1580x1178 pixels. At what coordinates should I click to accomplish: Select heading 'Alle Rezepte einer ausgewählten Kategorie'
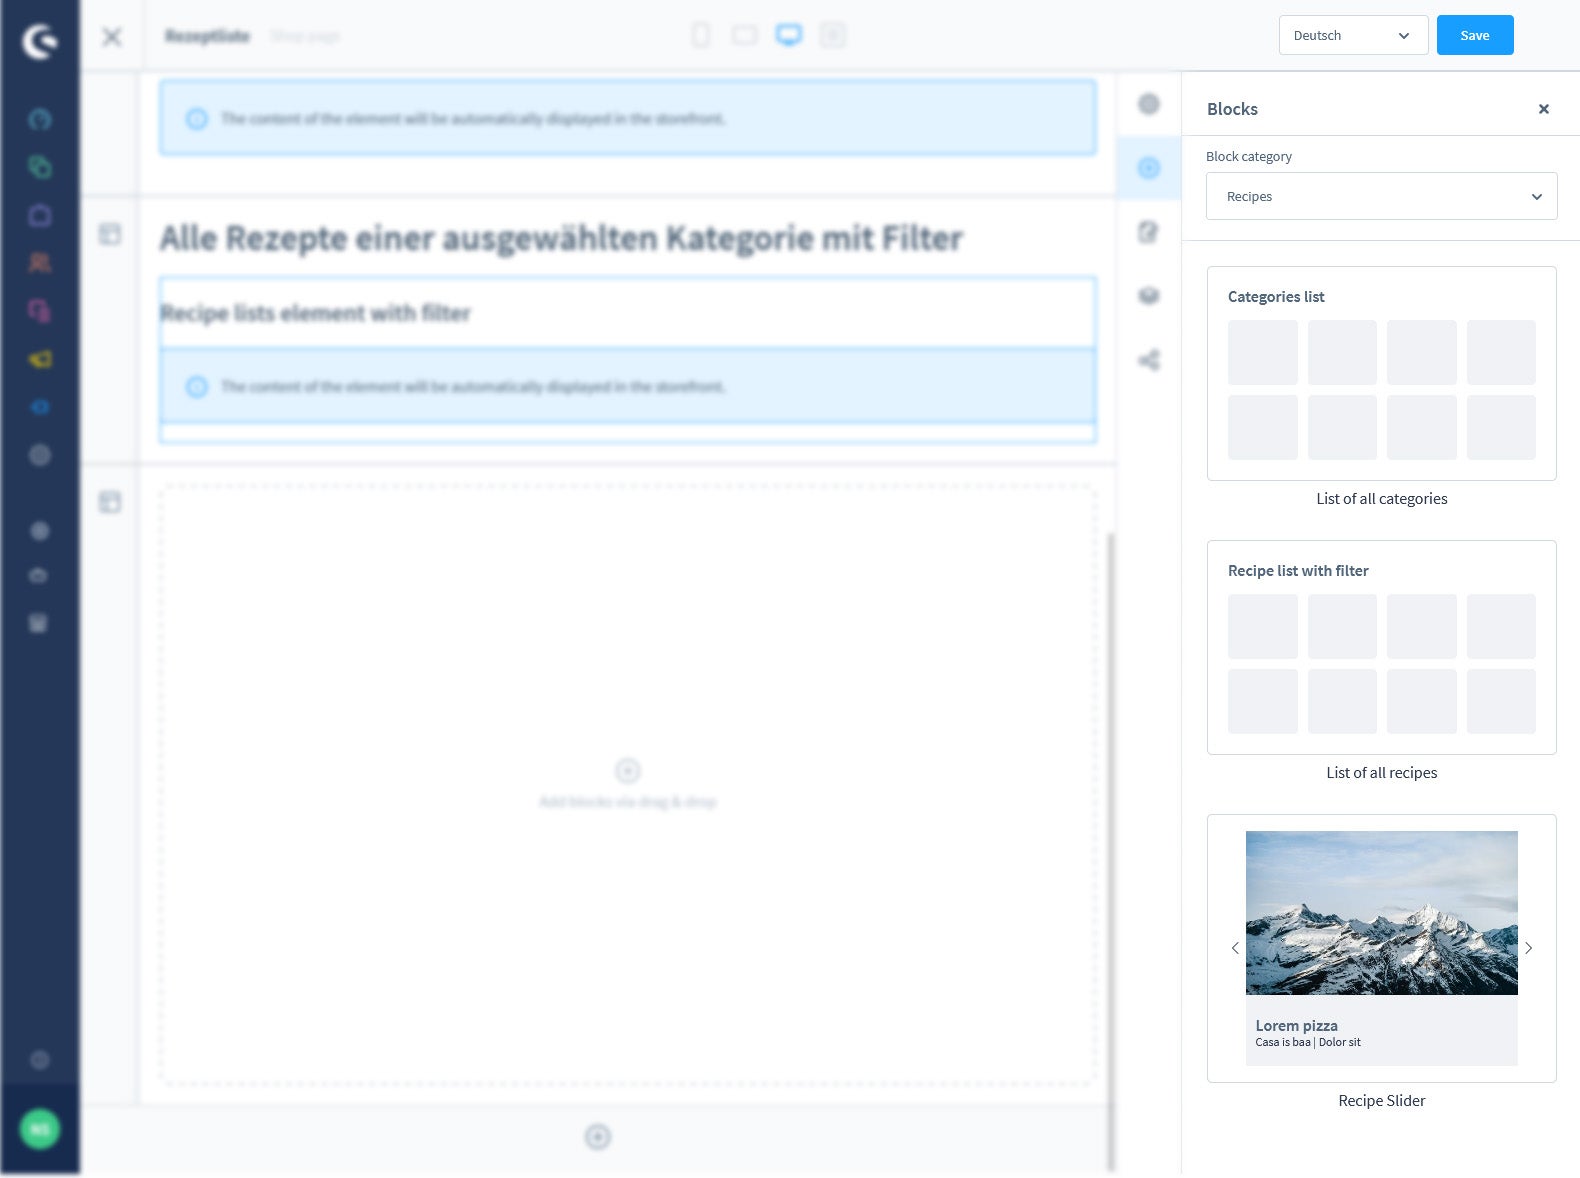coord(561,238)
